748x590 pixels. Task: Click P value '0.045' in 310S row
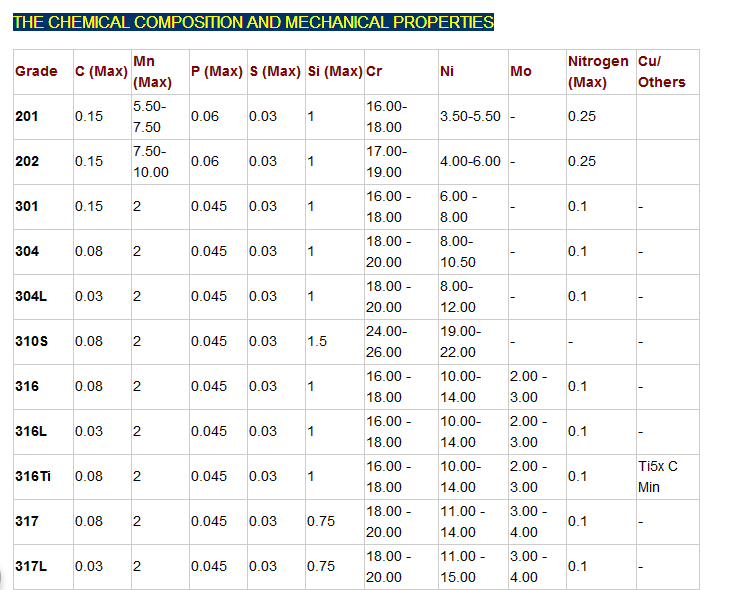tap(209, 342)
